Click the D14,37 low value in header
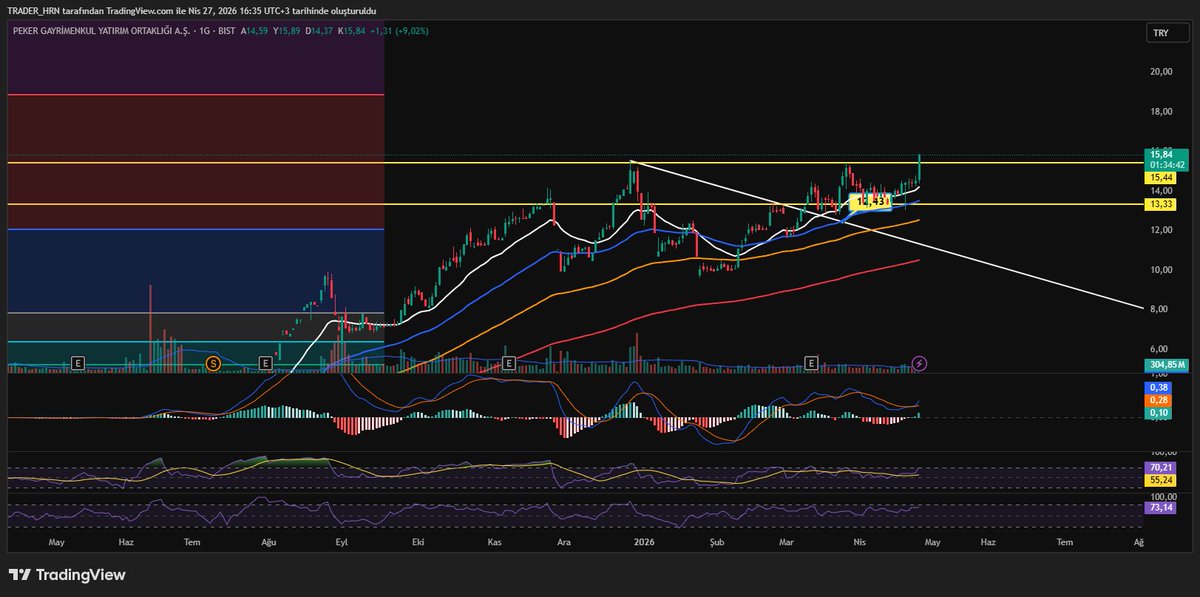The image size is (1200, 597). coord(321,31)
